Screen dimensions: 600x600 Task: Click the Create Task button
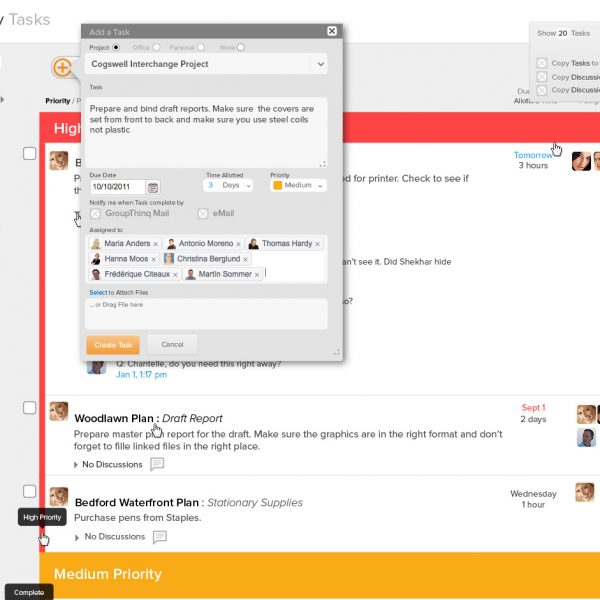[x=113, y=345]
